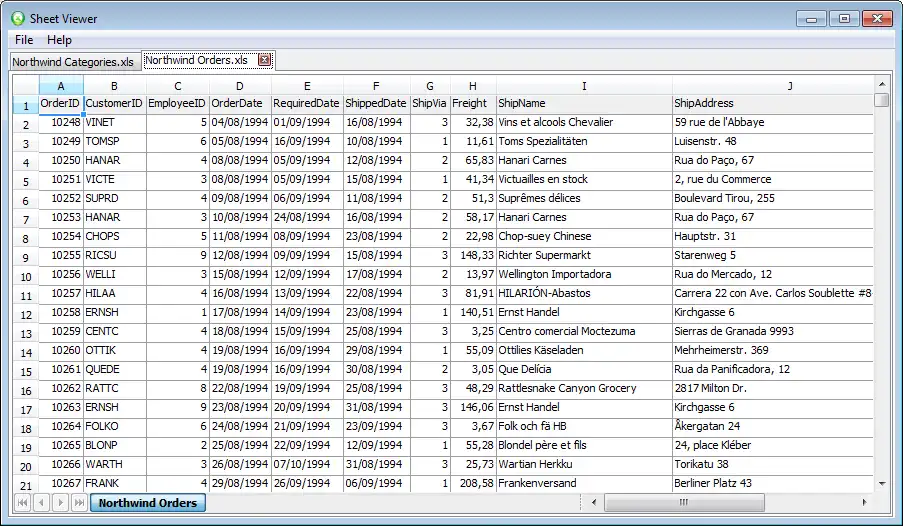Viewport: 903px width, 526px height.
Task: Click the ShipAddress header cell
Action: [x=773, y=103]
